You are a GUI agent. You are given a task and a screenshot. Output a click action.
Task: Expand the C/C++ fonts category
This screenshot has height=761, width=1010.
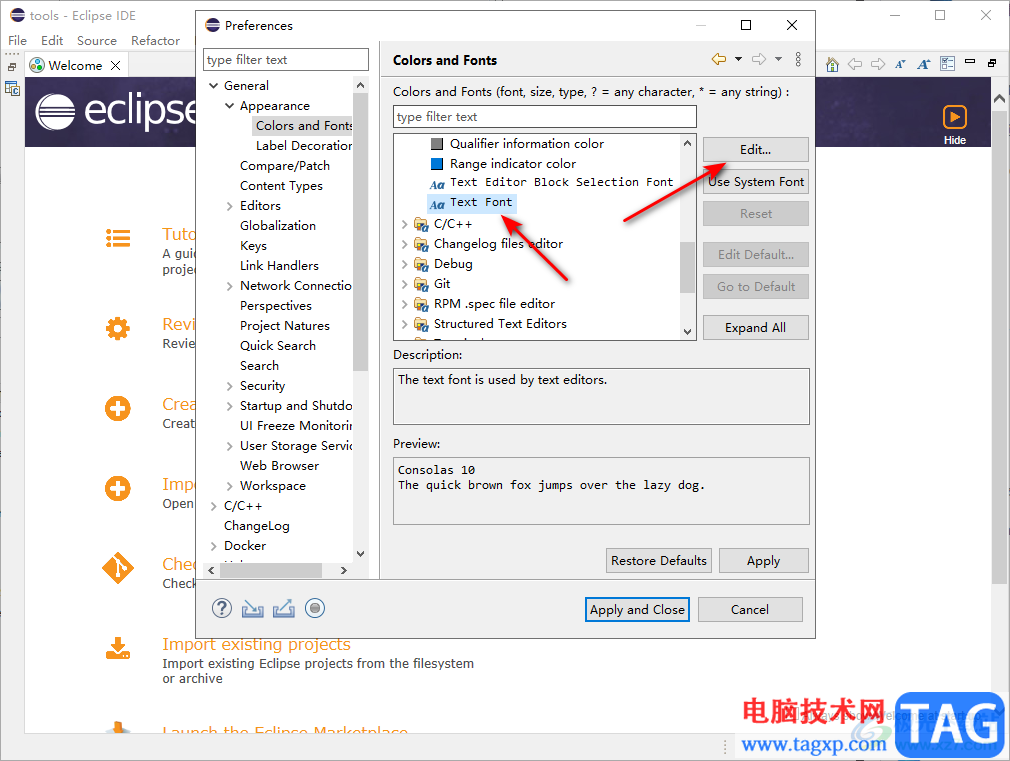(x=404, y=224)
